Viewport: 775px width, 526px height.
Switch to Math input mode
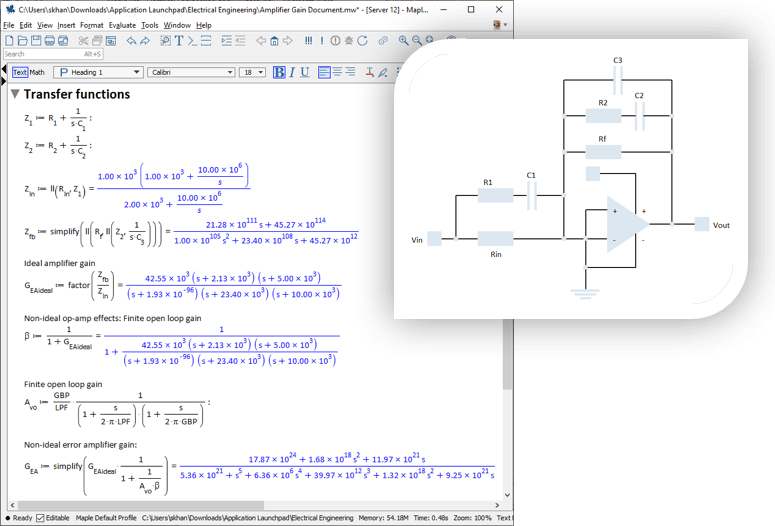click(x=37, y=72)
